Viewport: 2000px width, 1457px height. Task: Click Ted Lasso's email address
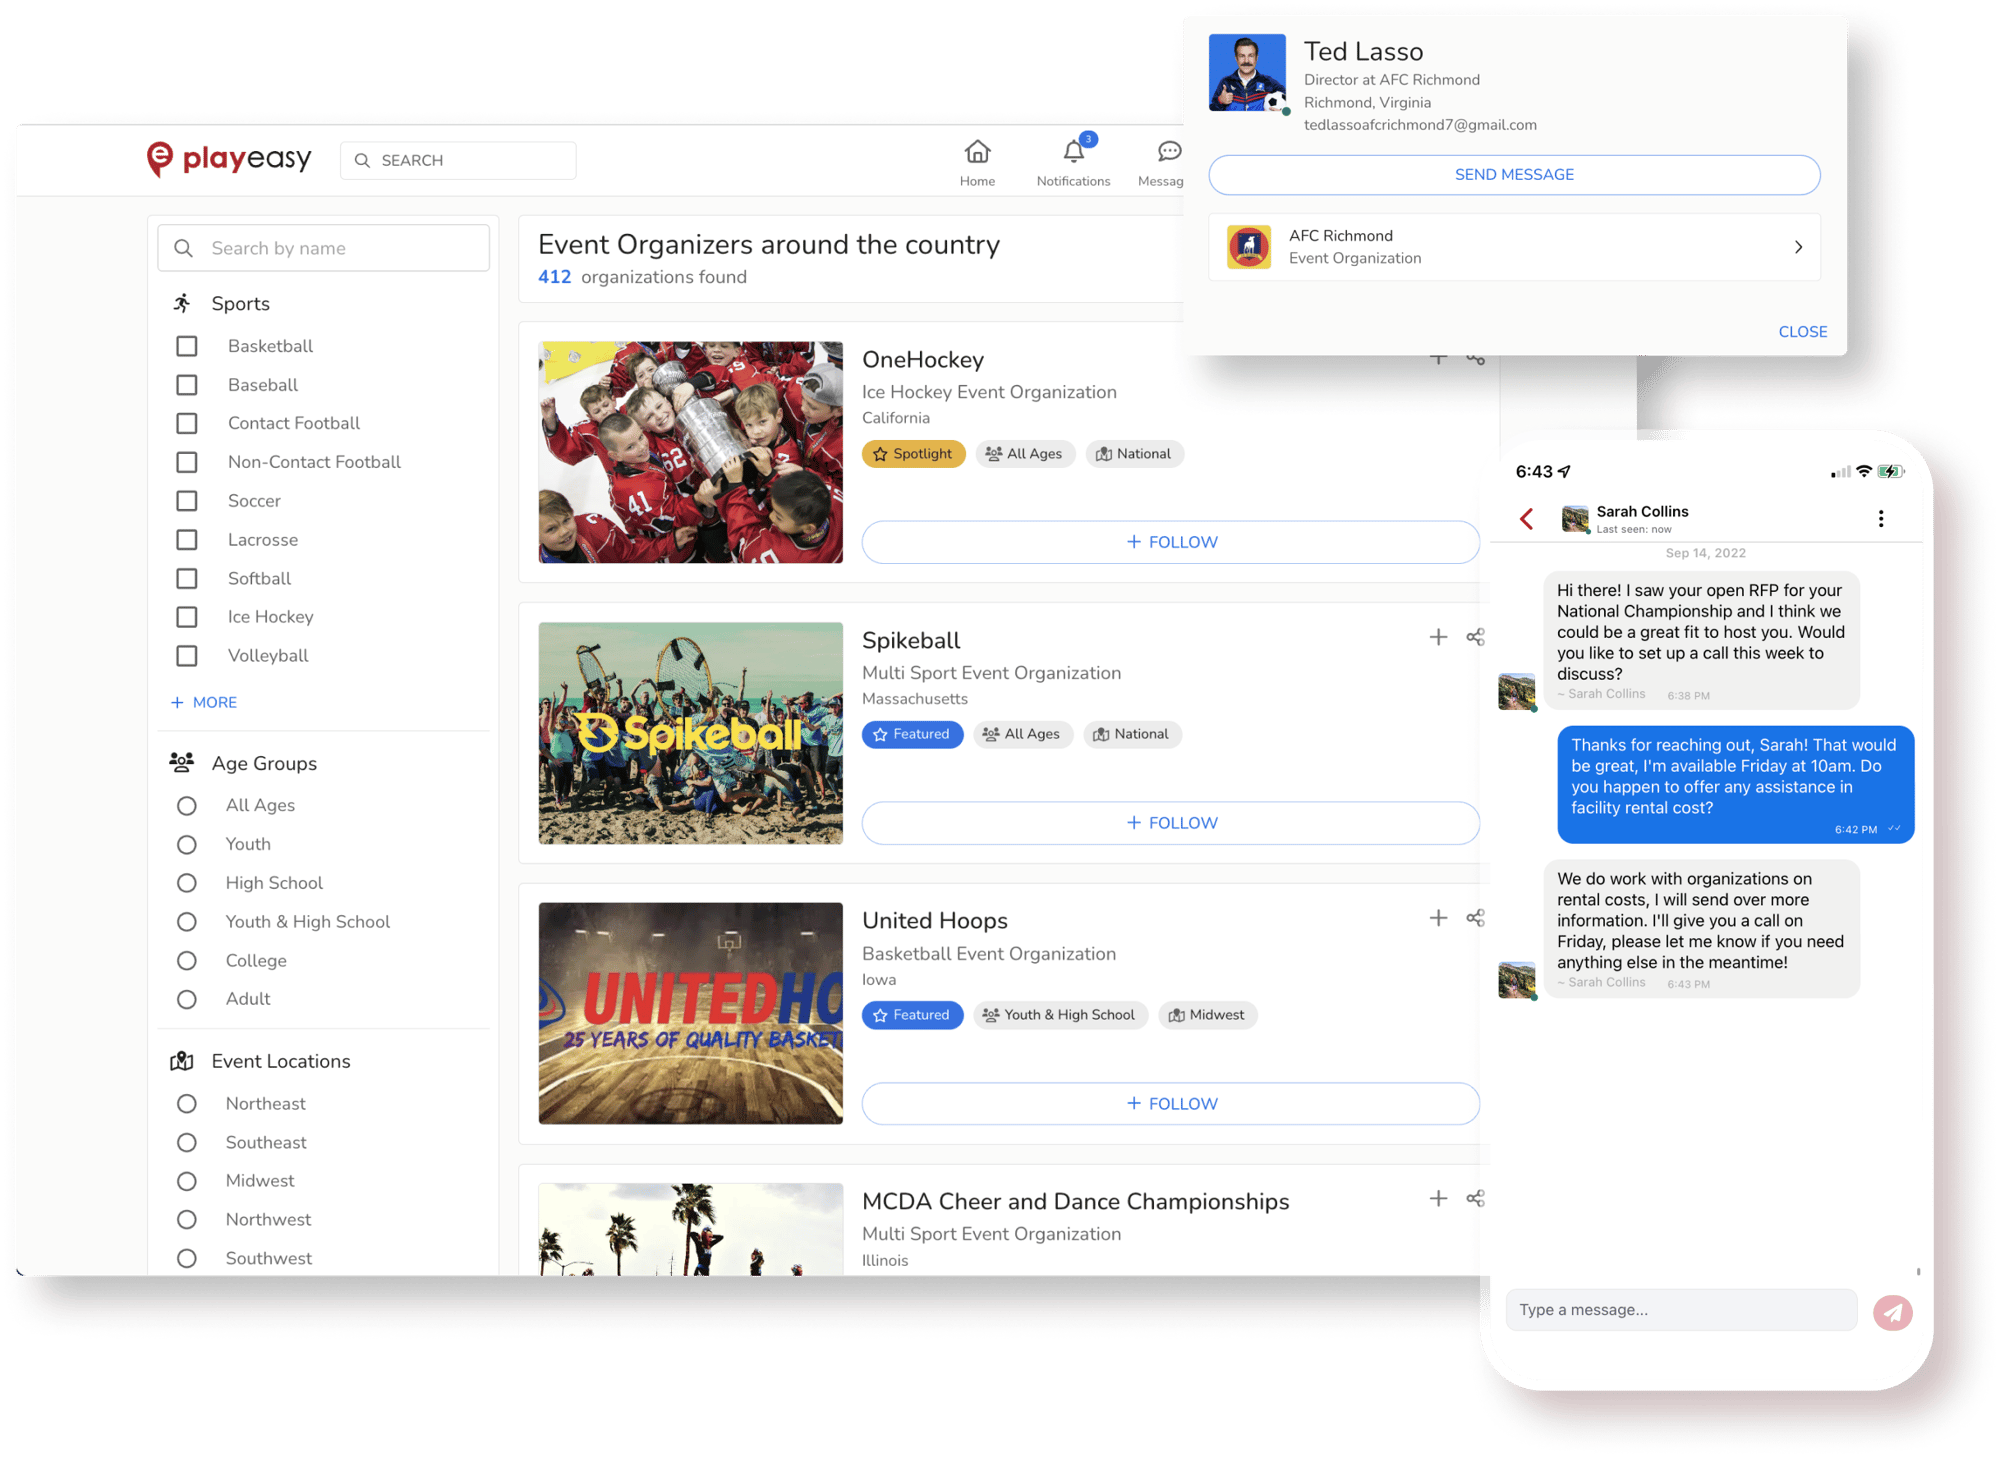pos(1420,125)
